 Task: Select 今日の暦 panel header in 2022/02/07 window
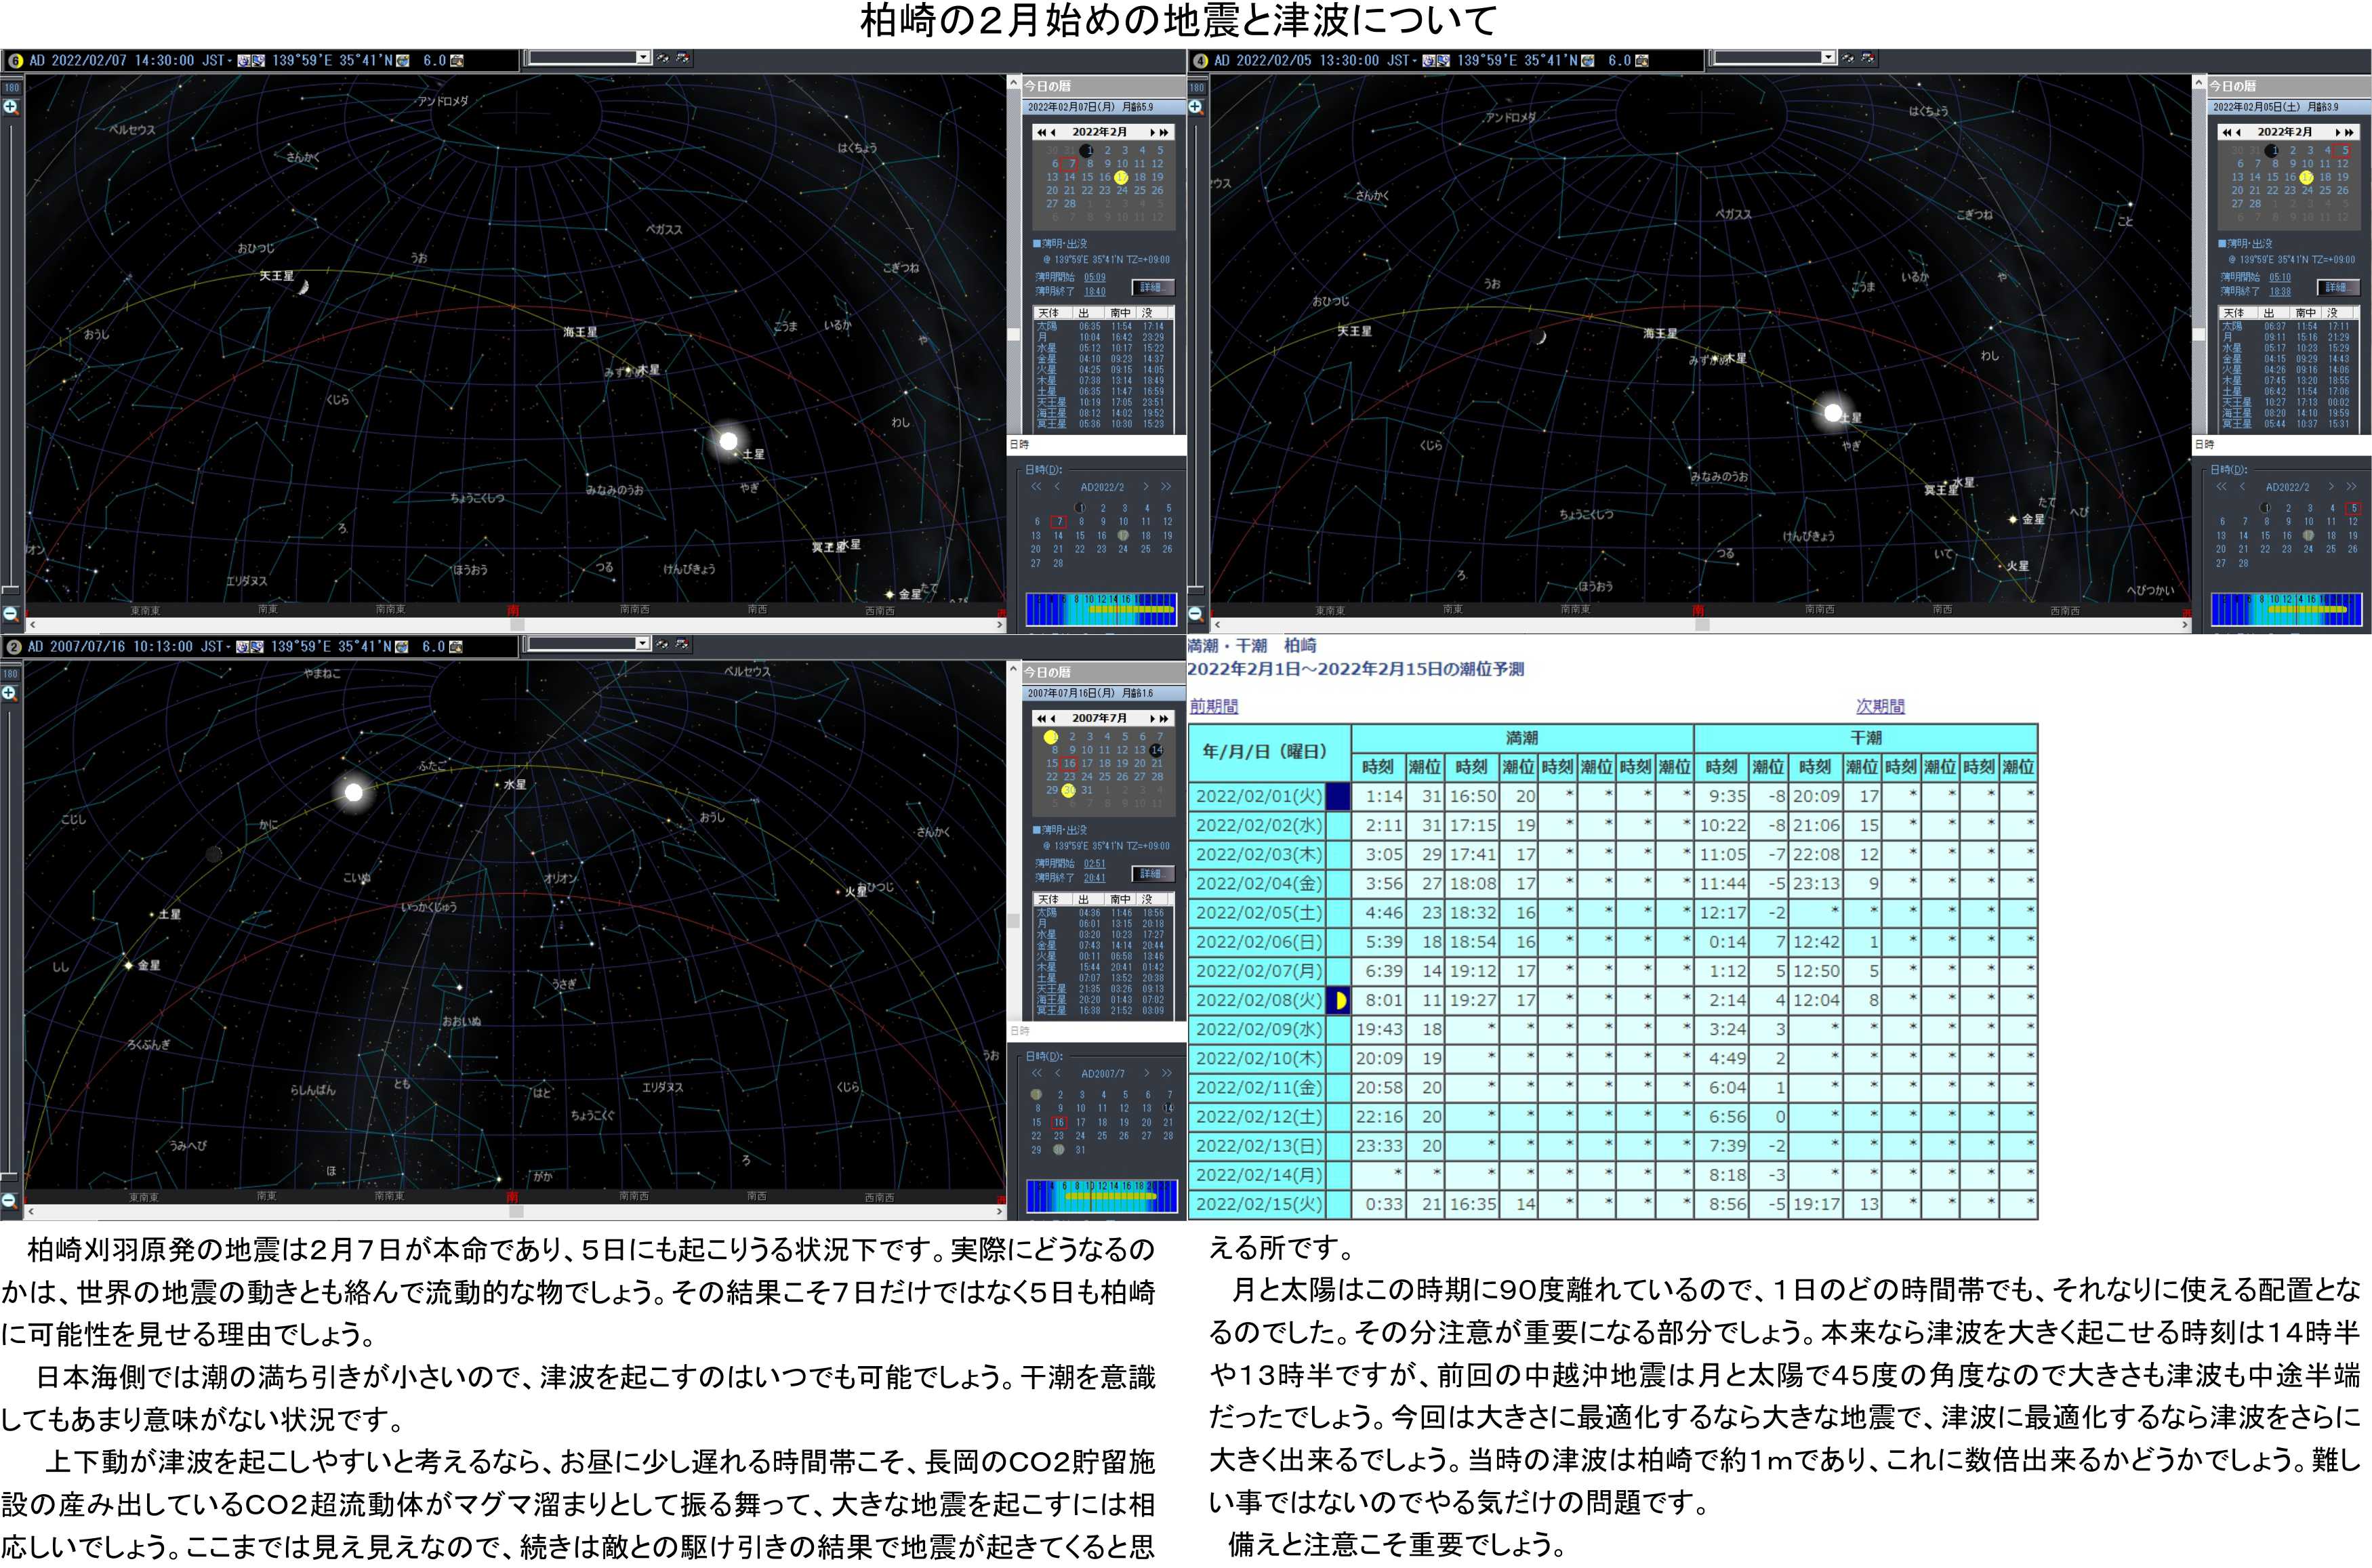1103,86
